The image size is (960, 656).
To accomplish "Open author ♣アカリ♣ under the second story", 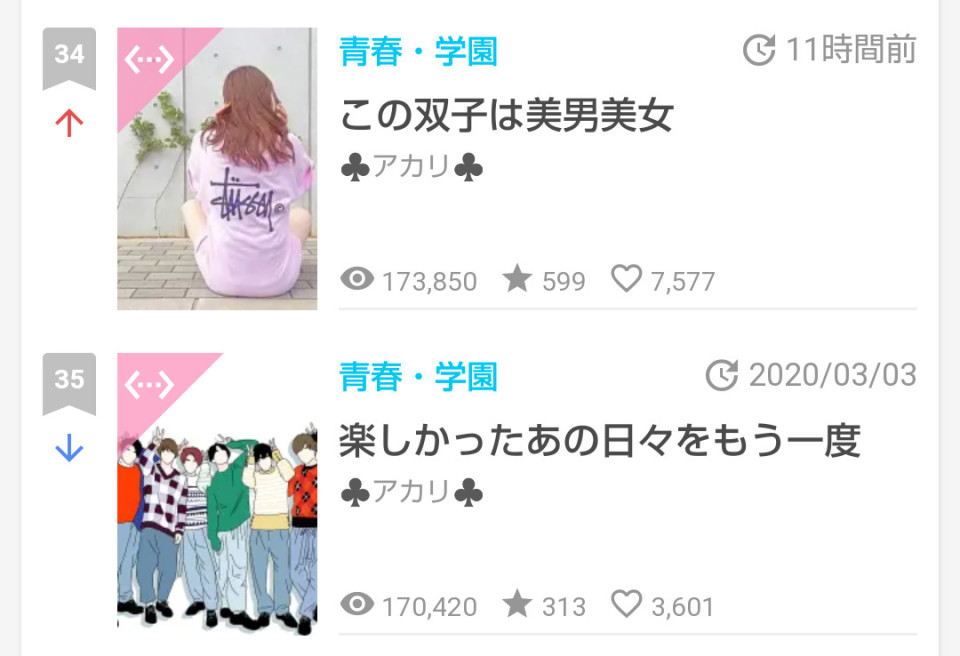I will pos(411,492).
